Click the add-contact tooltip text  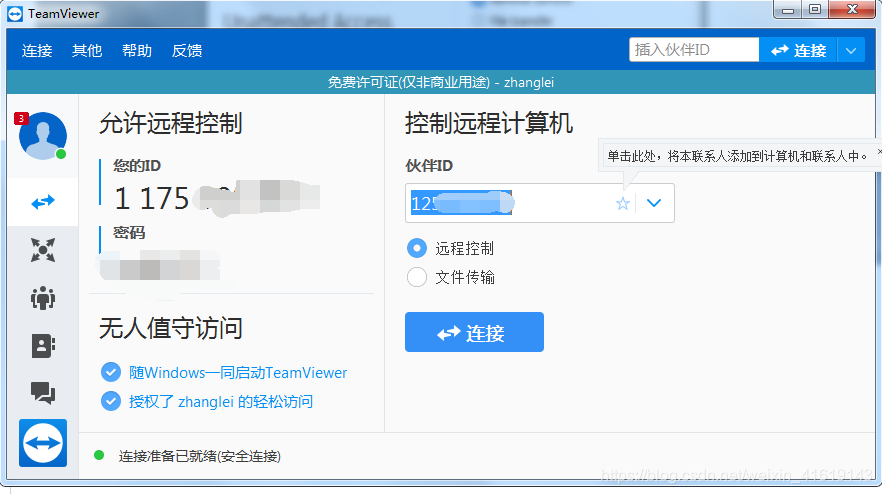click(737, 156)
